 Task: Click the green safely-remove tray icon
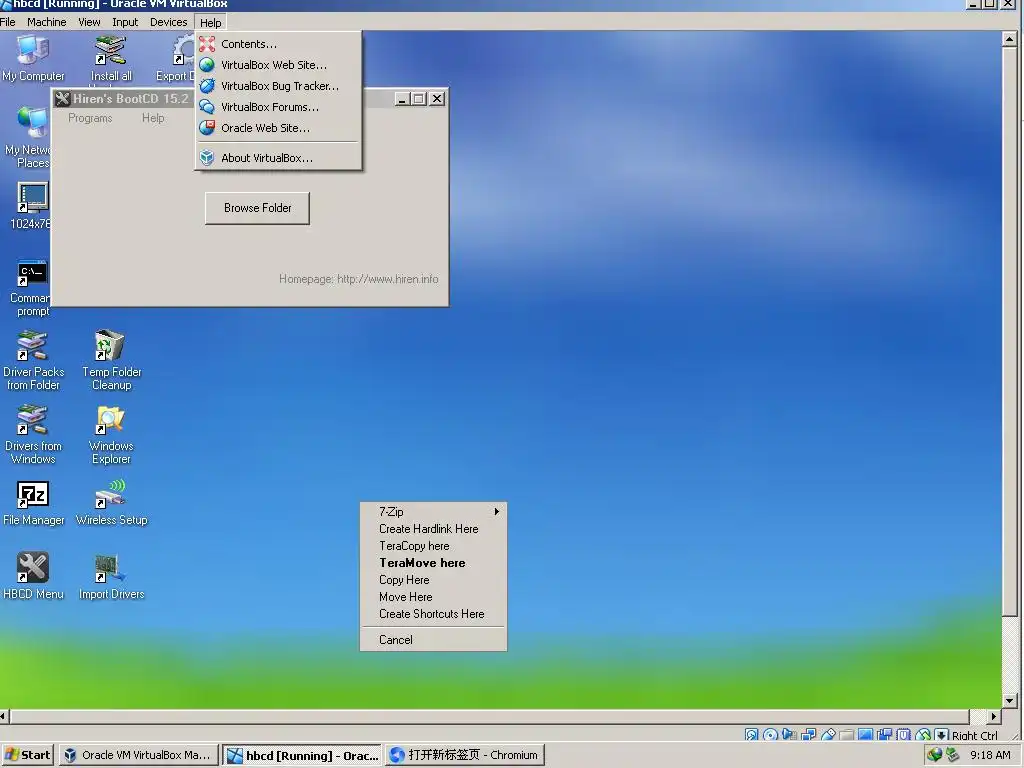[952, 755]
